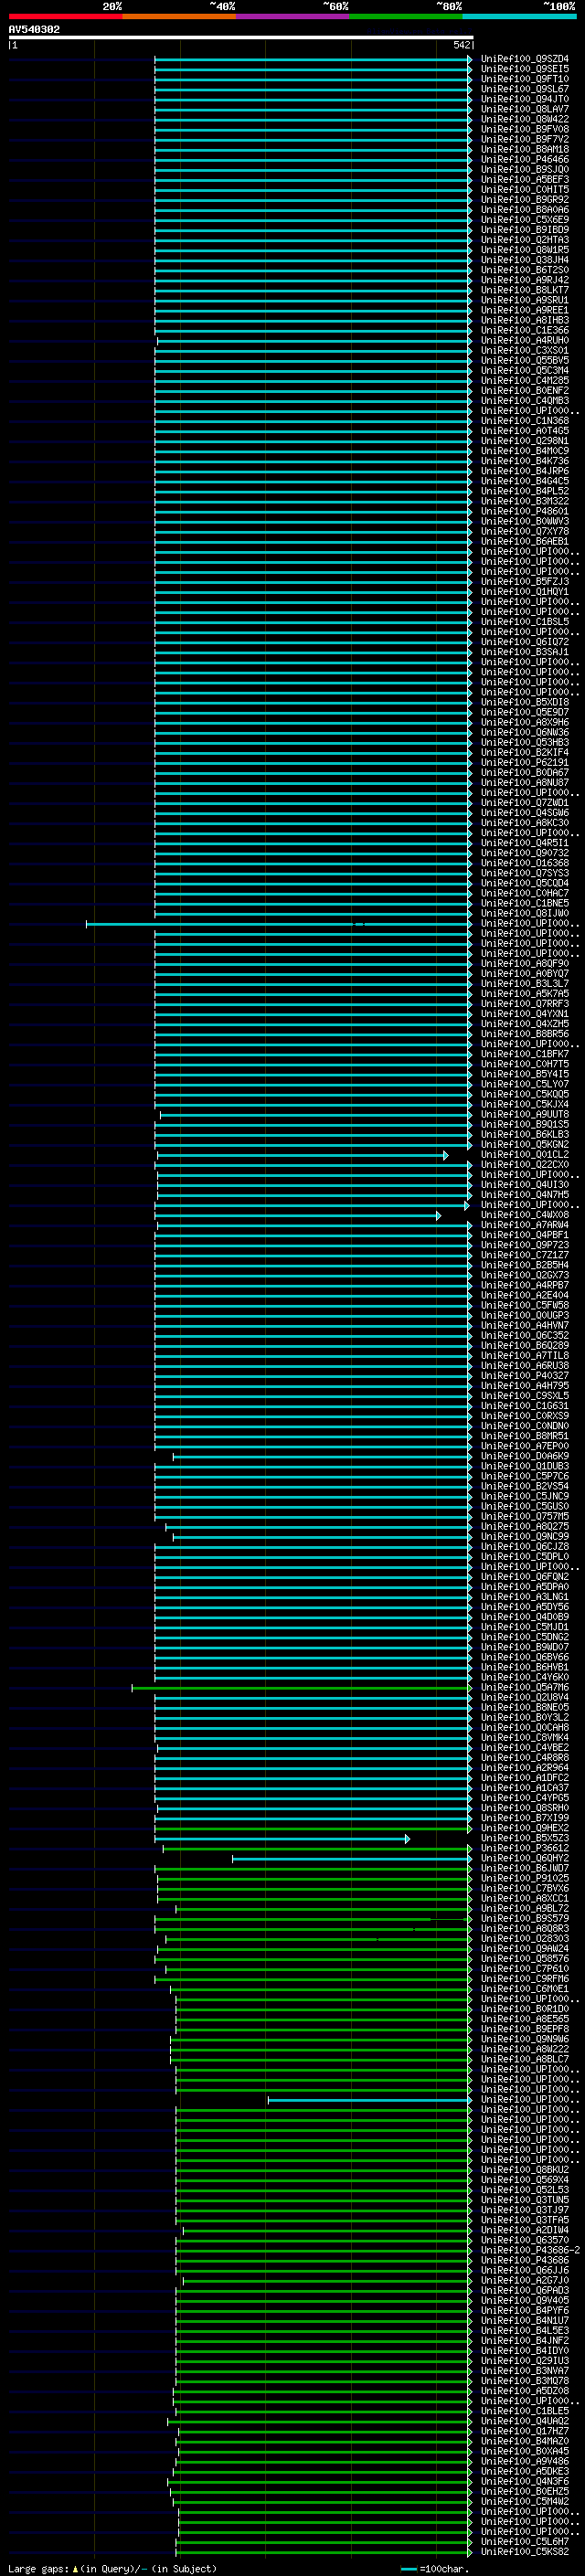Screen dimensions: 585x2576
Task: Select the label UniRef100_A5BEF3
Action: [525, 180]
